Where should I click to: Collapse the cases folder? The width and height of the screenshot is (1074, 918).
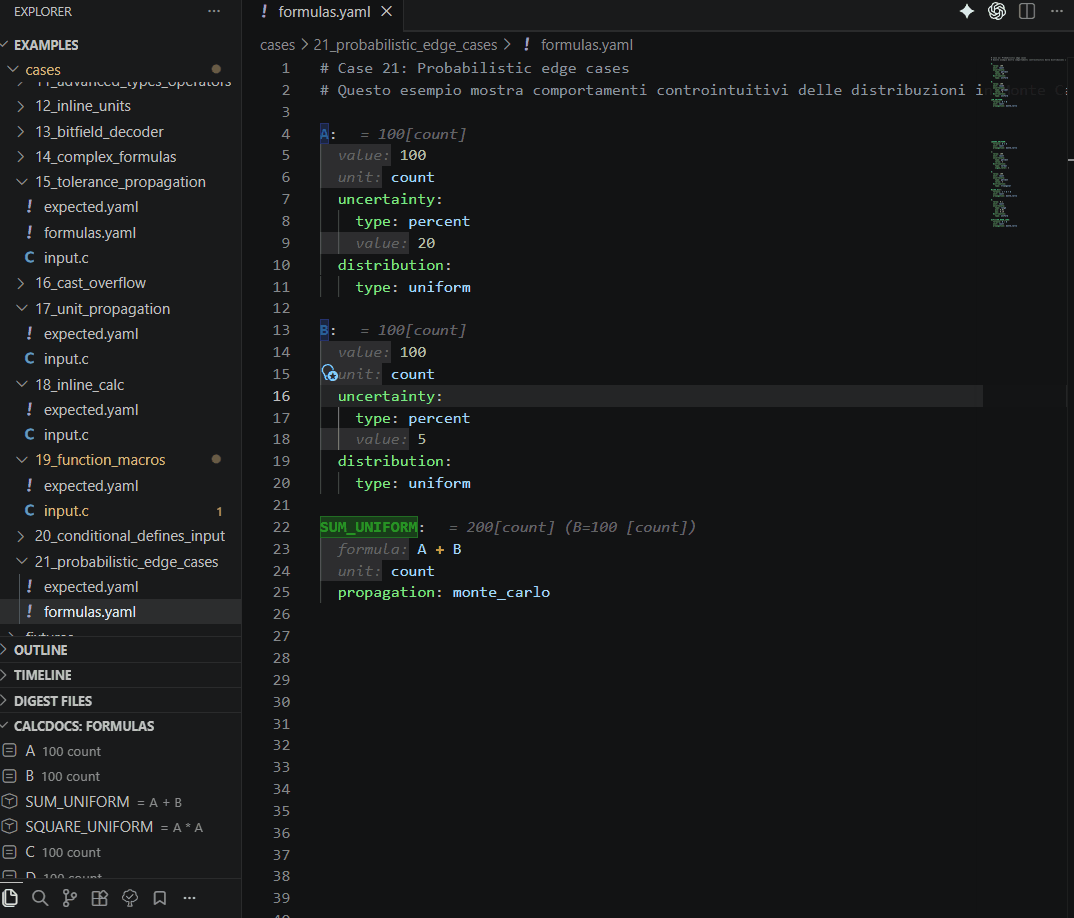tap(12, 69)
